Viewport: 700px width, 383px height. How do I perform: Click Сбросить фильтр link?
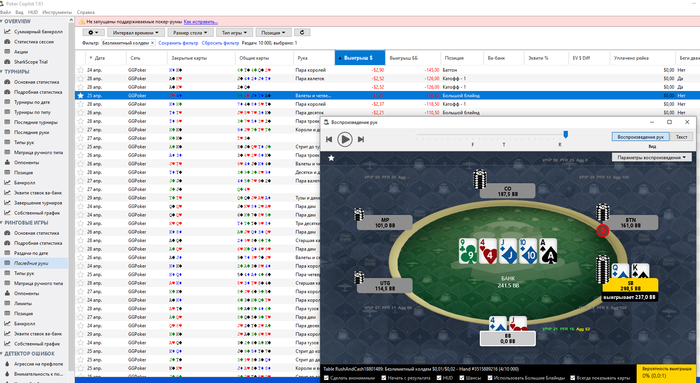220,43
